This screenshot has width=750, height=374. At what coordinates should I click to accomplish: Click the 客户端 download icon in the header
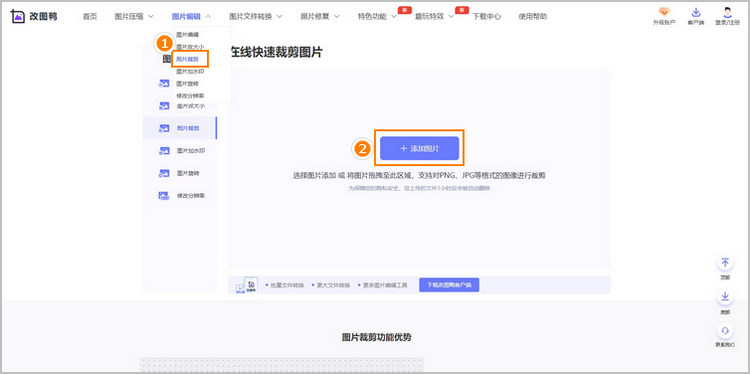(696, 12)
